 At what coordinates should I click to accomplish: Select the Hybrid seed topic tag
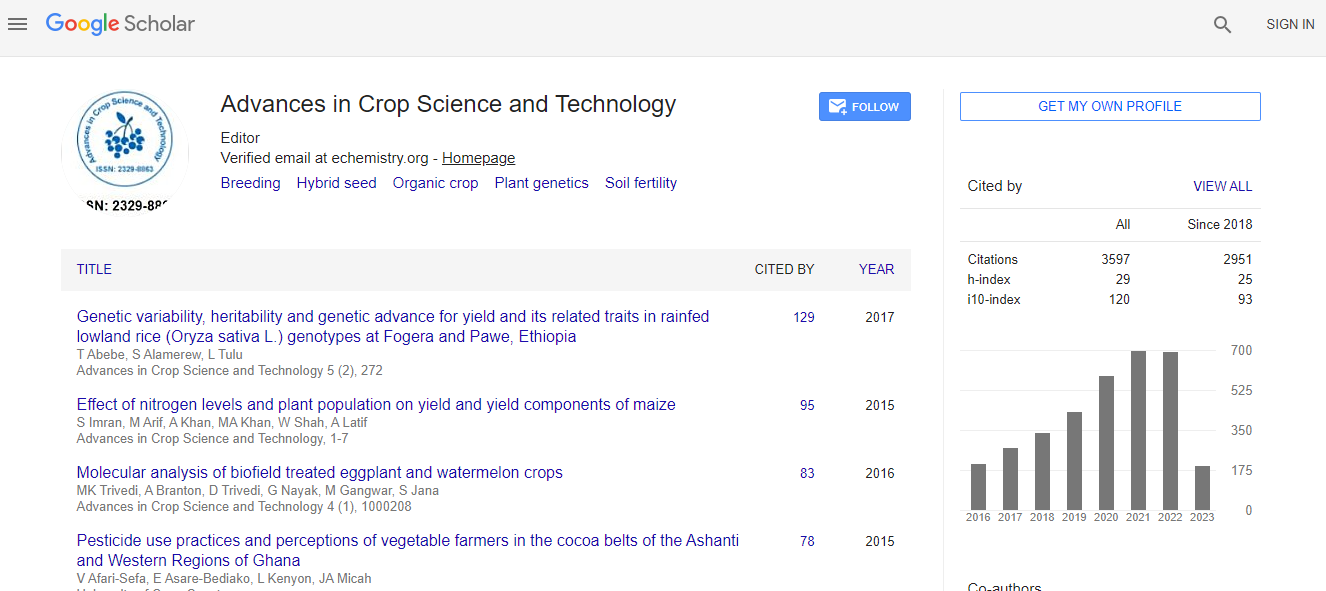(336, 183)
